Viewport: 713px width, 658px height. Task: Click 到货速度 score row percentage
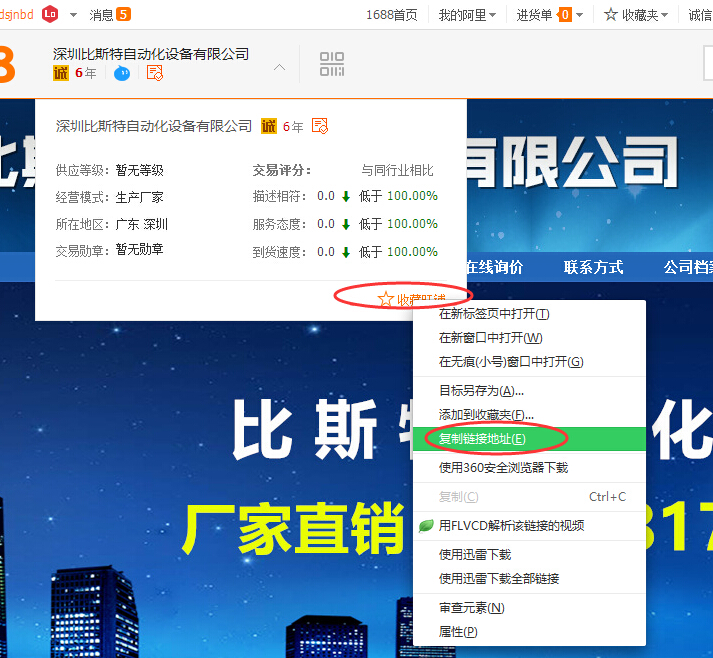point(412,252)
